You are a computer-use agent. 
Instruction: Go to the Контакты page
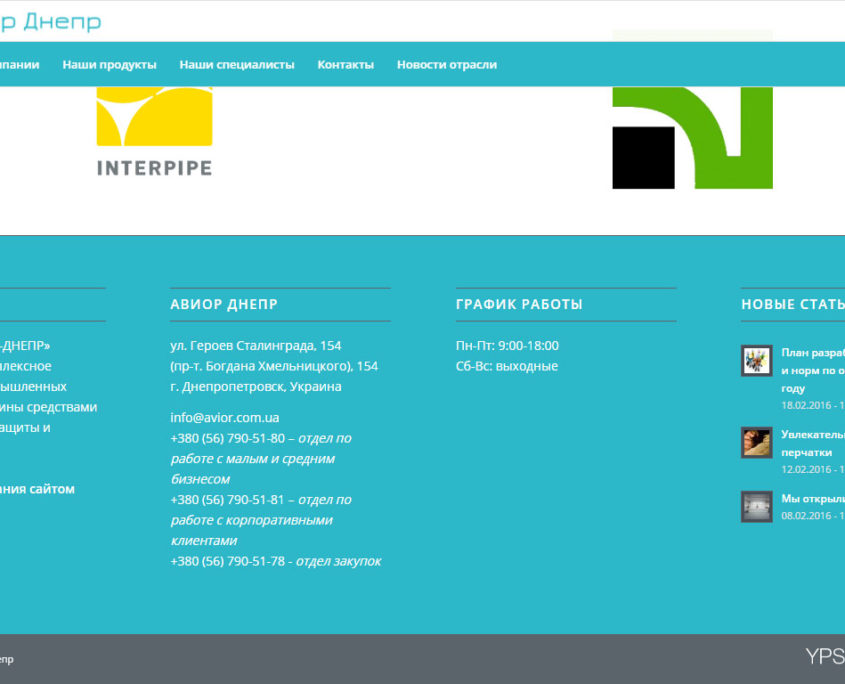click(x=345, y=65)
